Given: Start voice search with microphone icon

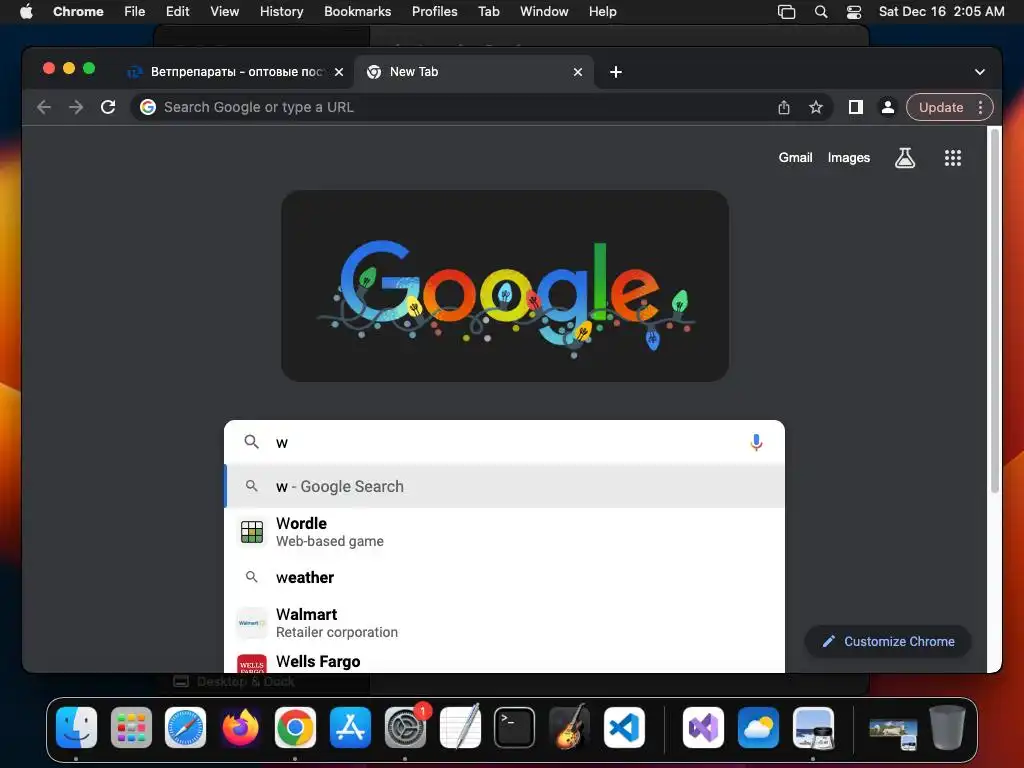Looking at the screenshot, I should 756,443.
